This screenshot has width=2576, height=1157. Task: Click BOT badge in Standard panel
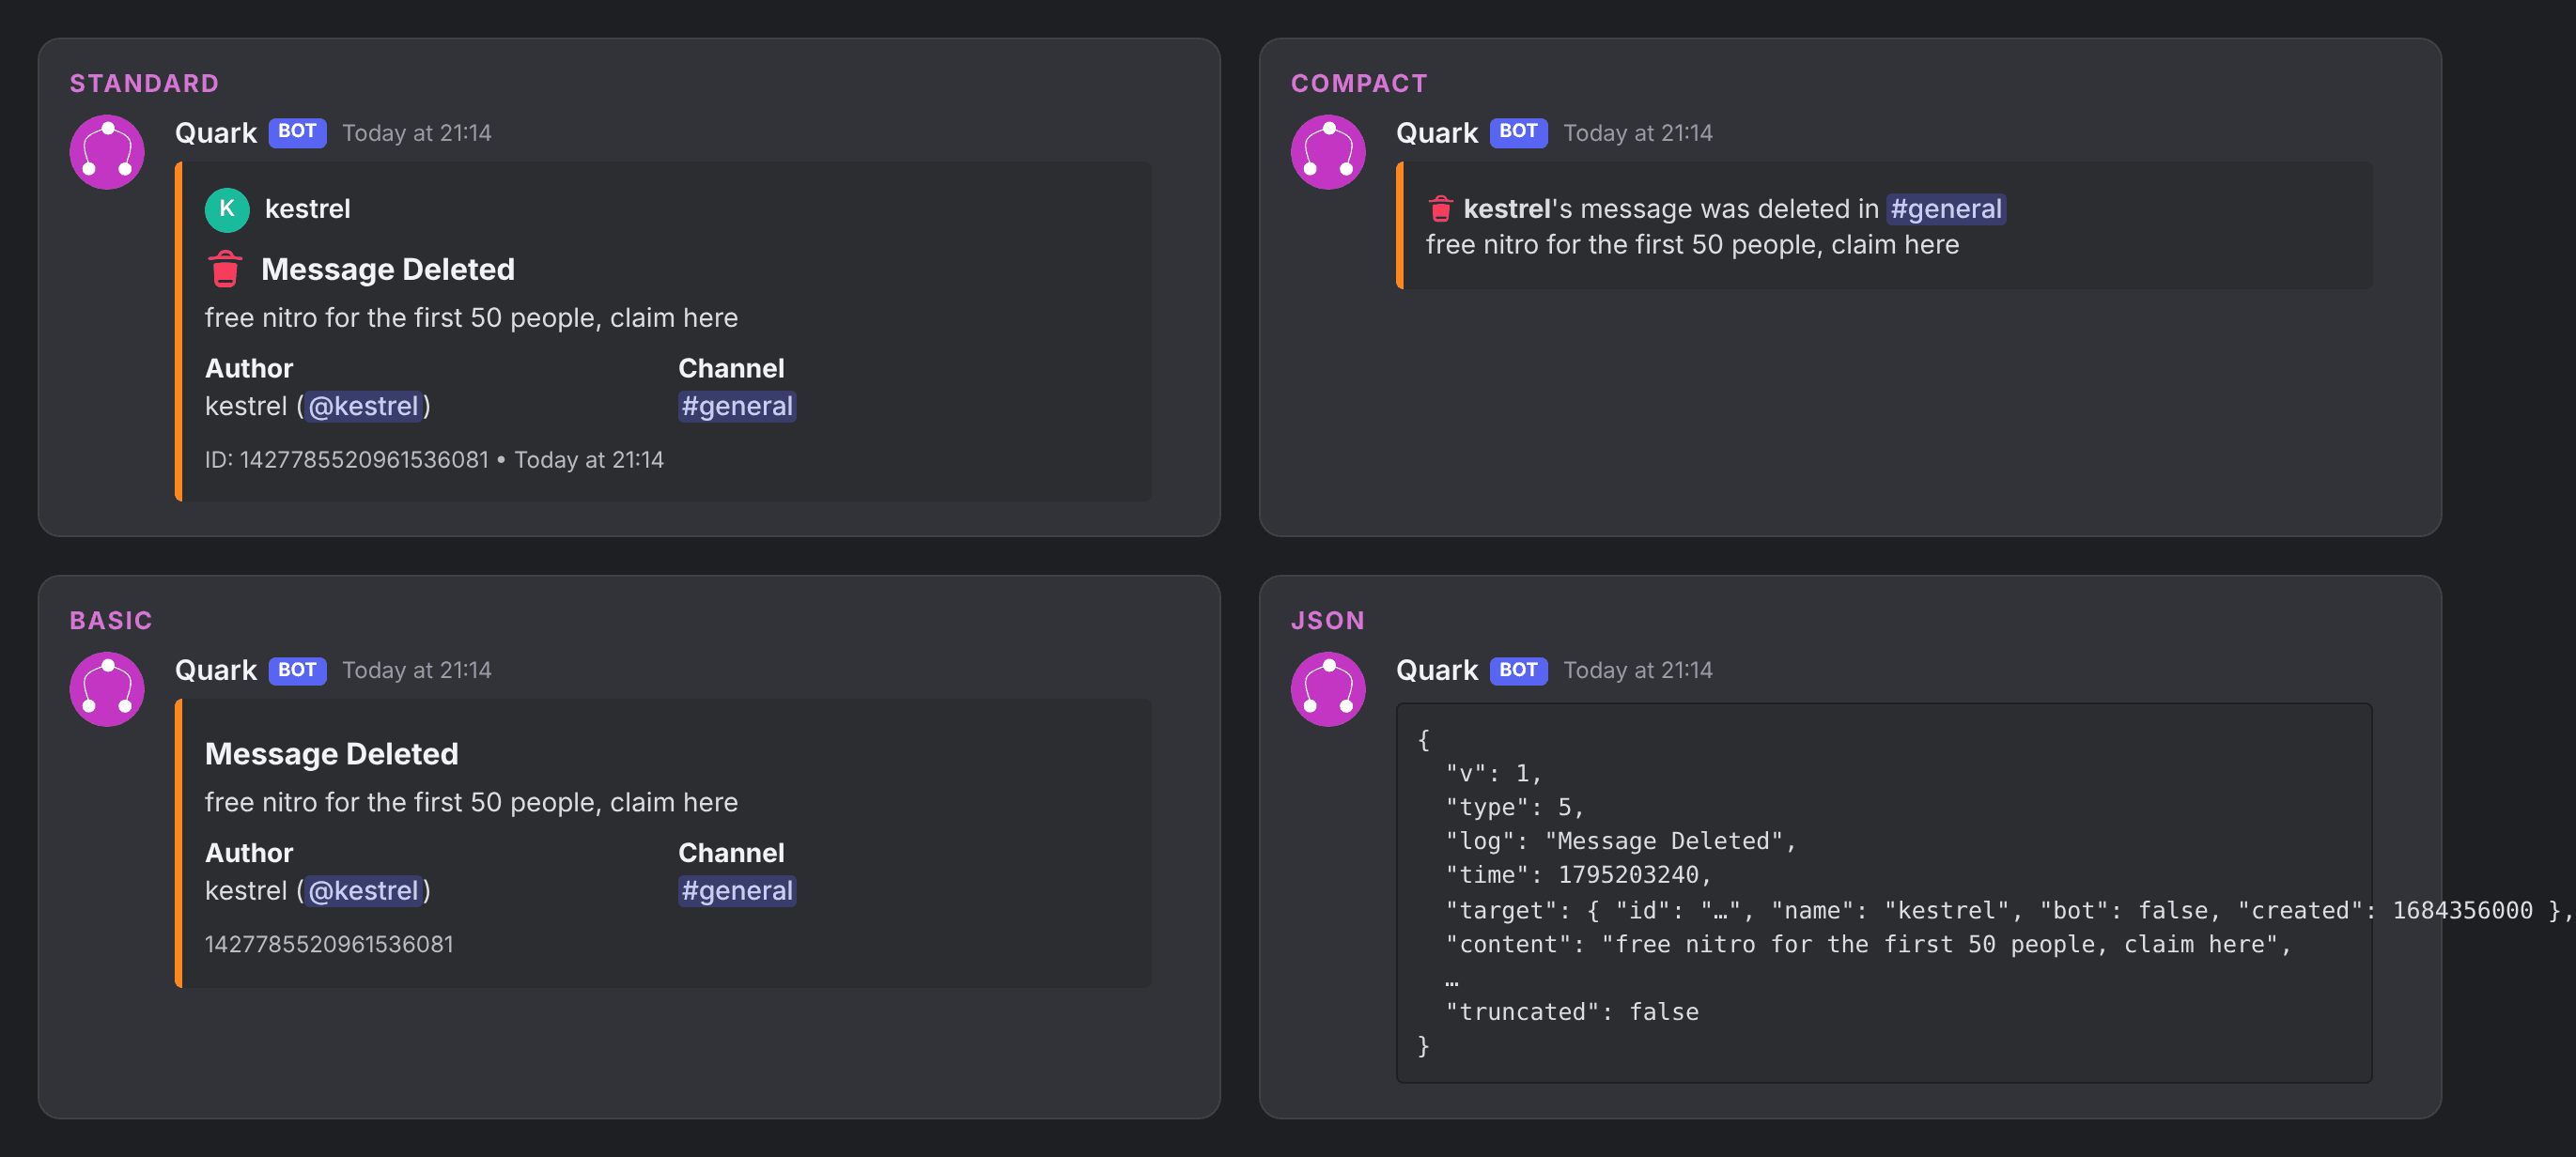click(297, 132)
